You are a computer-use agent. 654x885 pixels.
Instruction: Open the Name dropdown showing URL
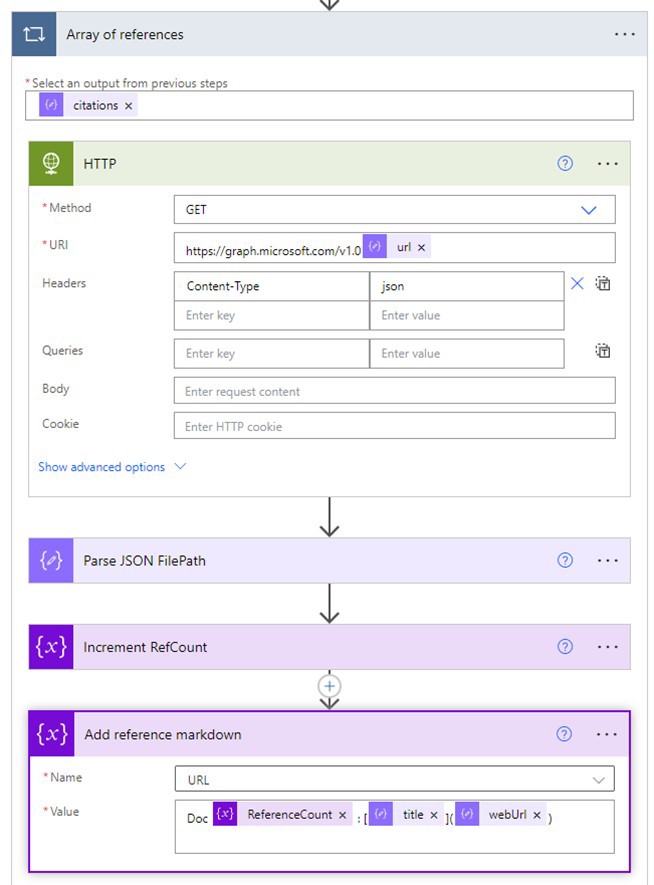(598, 779)
